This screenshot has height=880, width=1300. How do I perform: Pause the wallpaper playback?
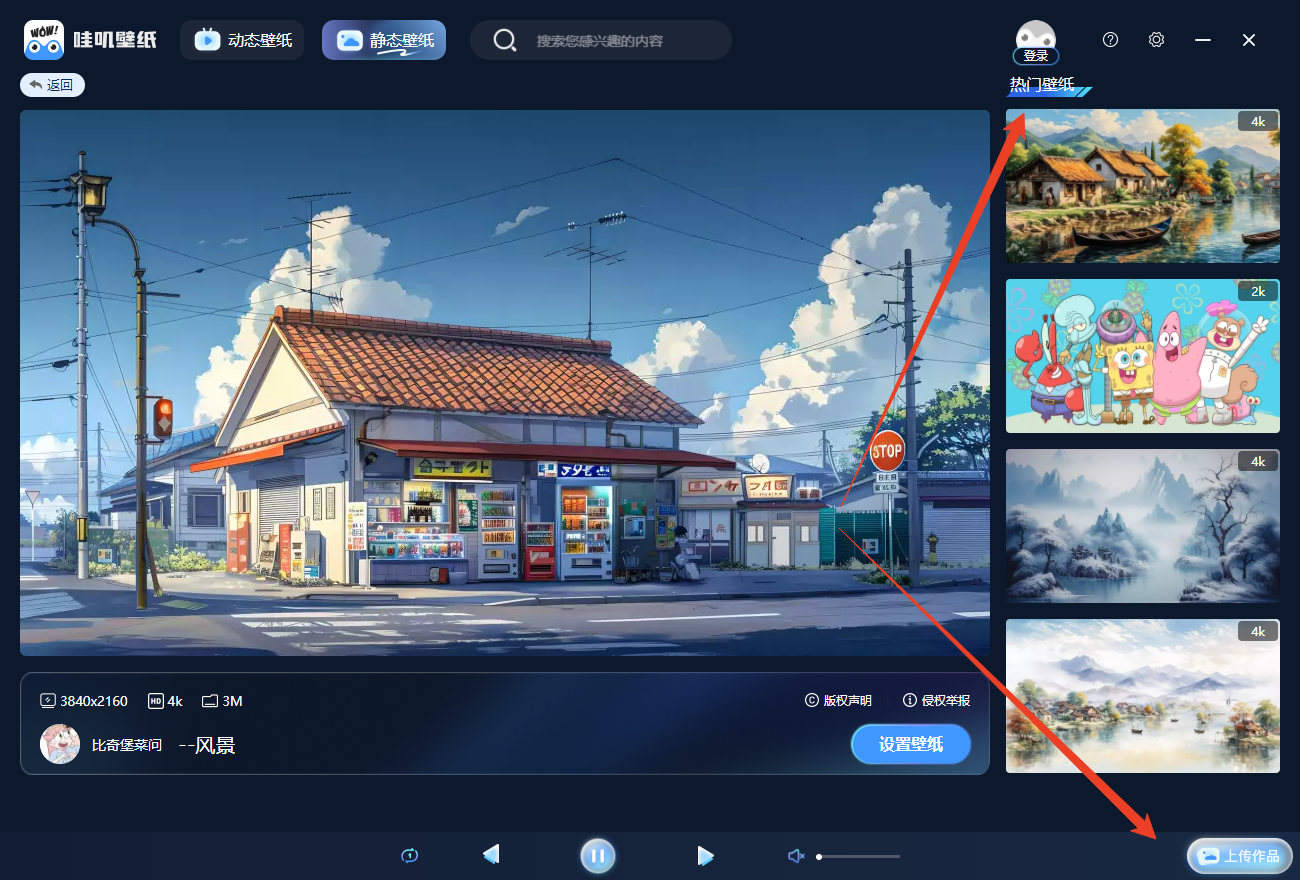coord(598,855)
